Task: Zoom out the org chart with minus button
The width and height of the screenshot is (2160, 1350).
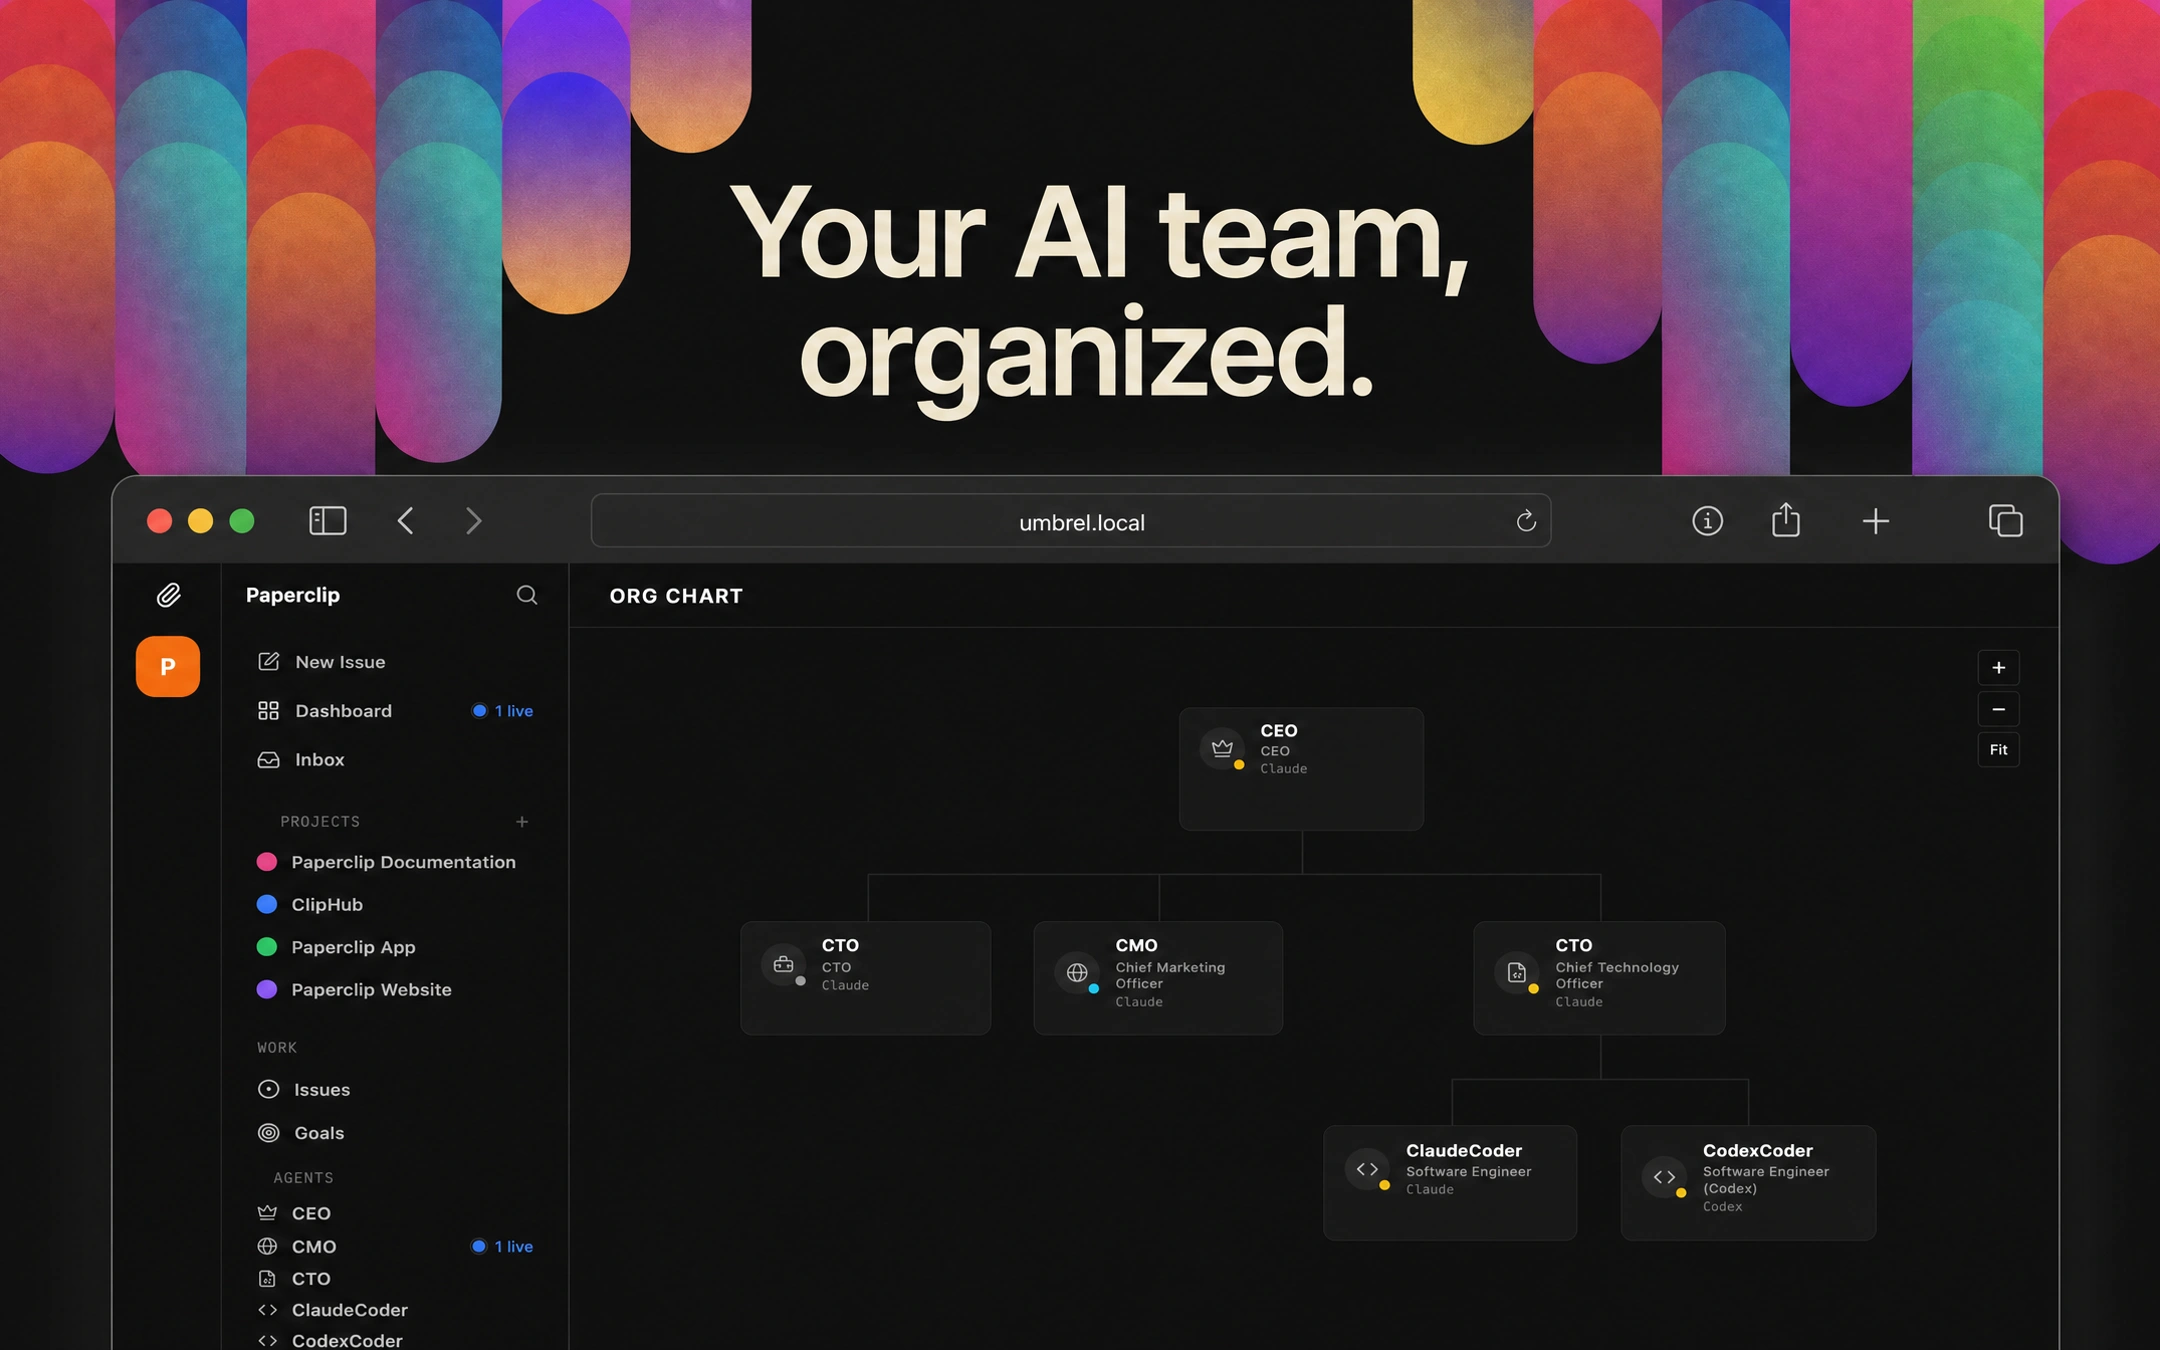Action: [1998, 709]
